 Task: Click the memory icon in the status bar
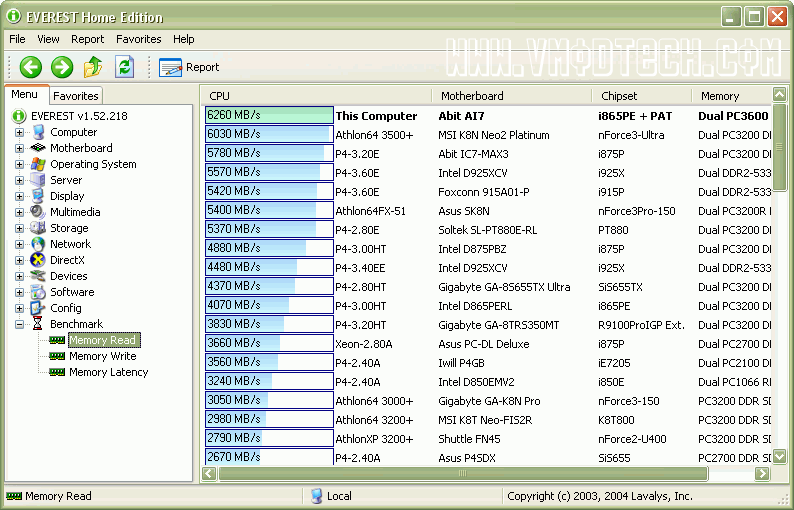[14, 496]
